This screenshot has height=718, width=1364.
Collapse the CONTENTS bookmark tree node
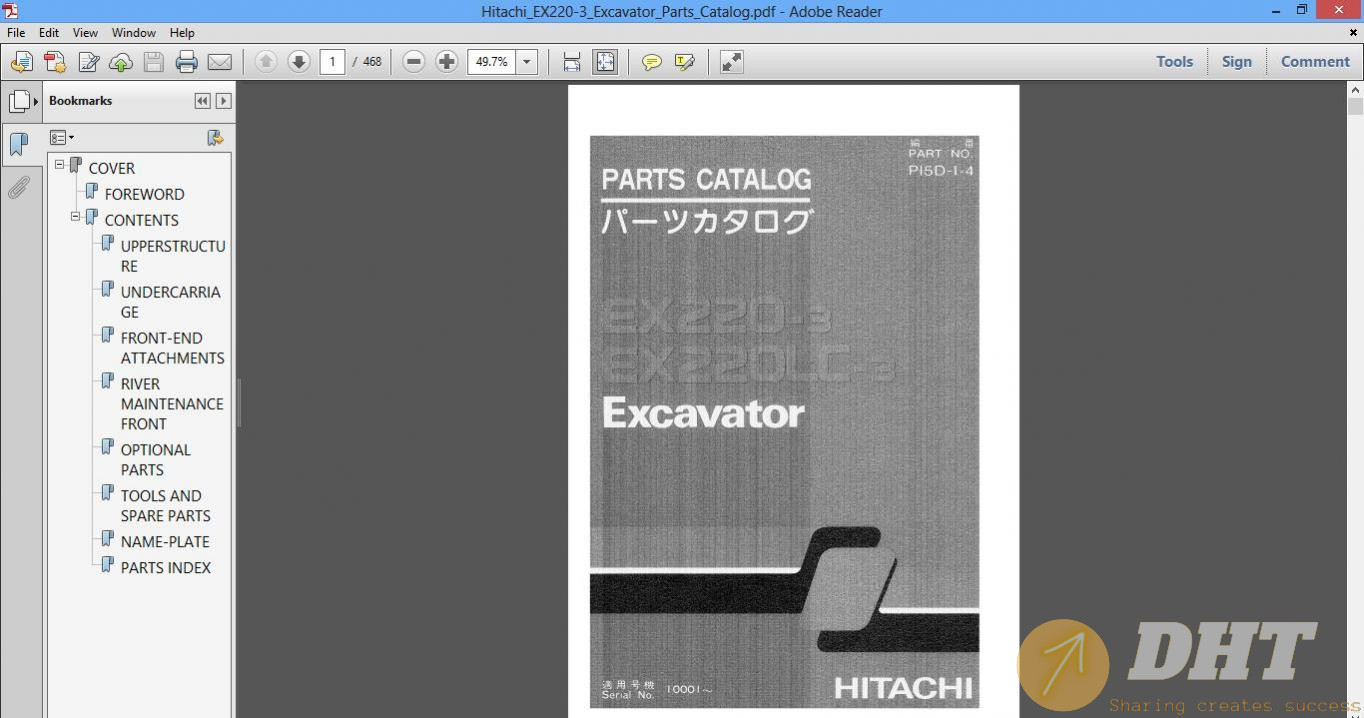point(76,215)
